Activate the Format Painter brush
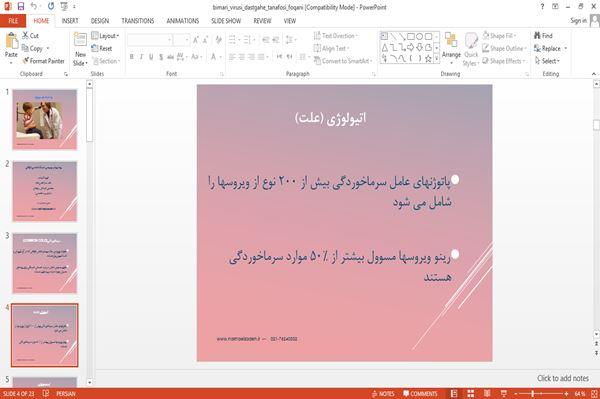The height and width of the screenshot is (399, 600). (x=43, y=61)
